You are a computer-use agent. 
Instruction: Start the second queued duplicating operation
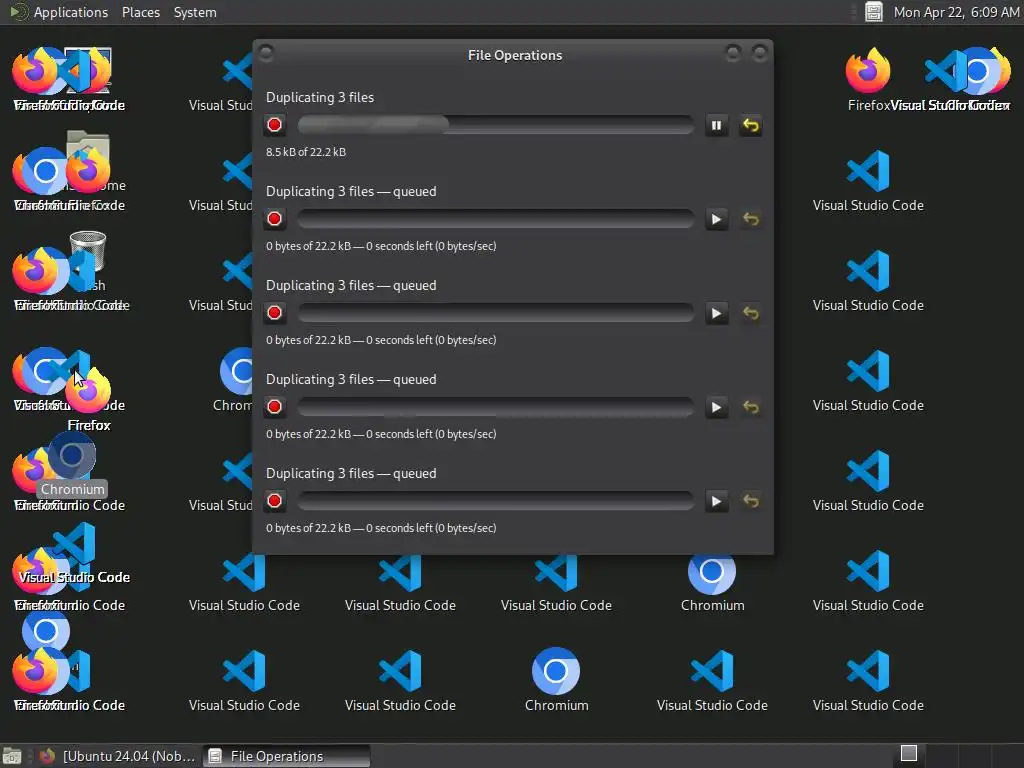[x=716, y=313]
